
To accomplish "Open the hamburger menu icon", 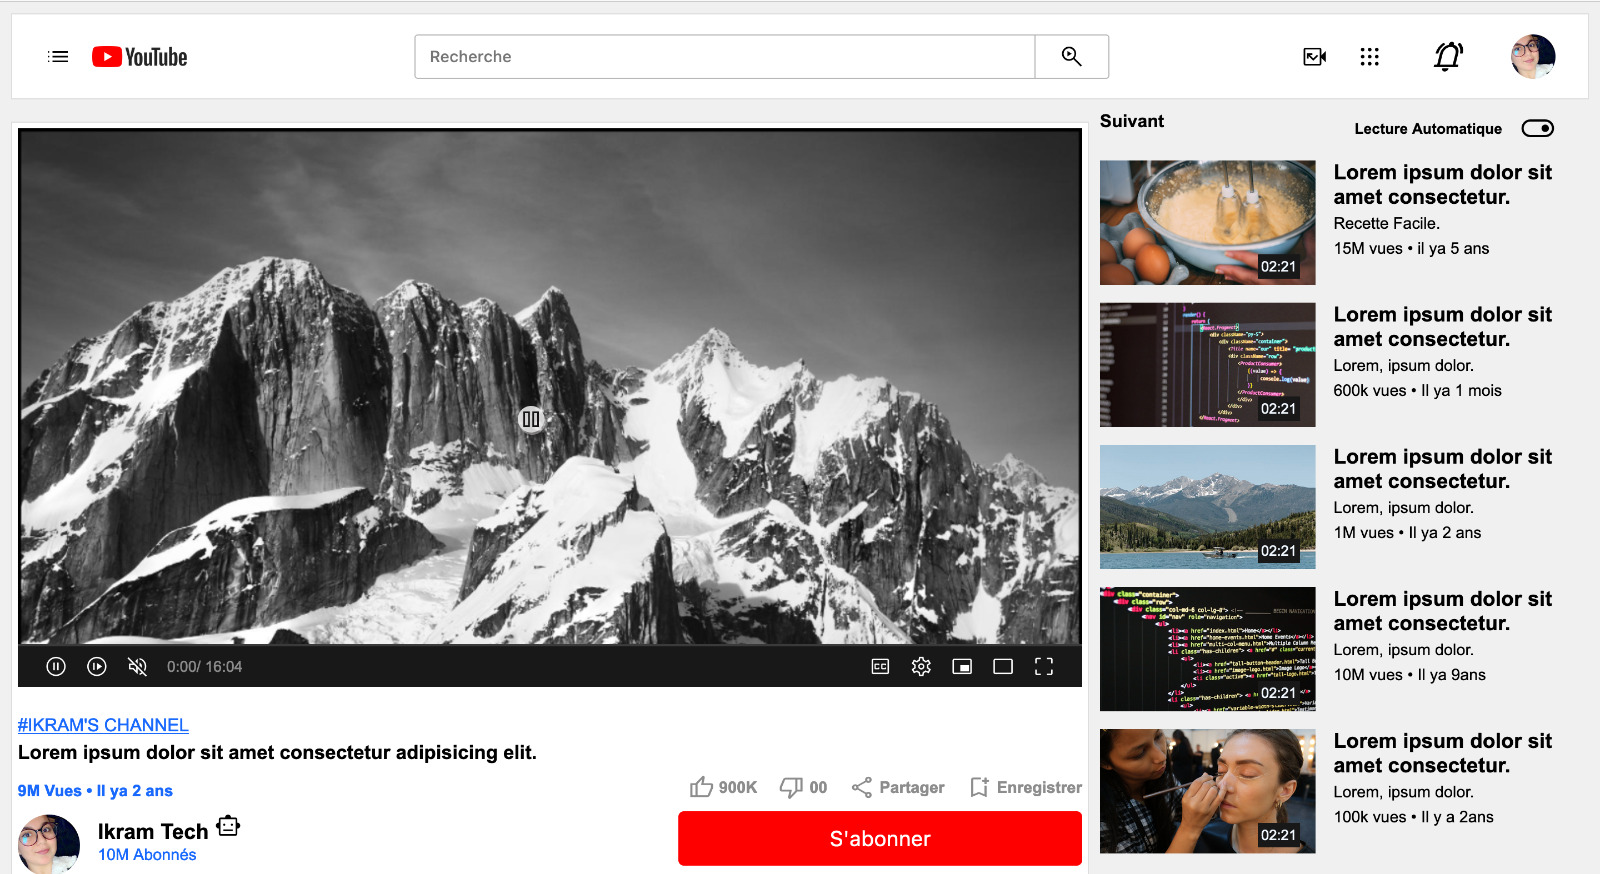I will 58,57.
